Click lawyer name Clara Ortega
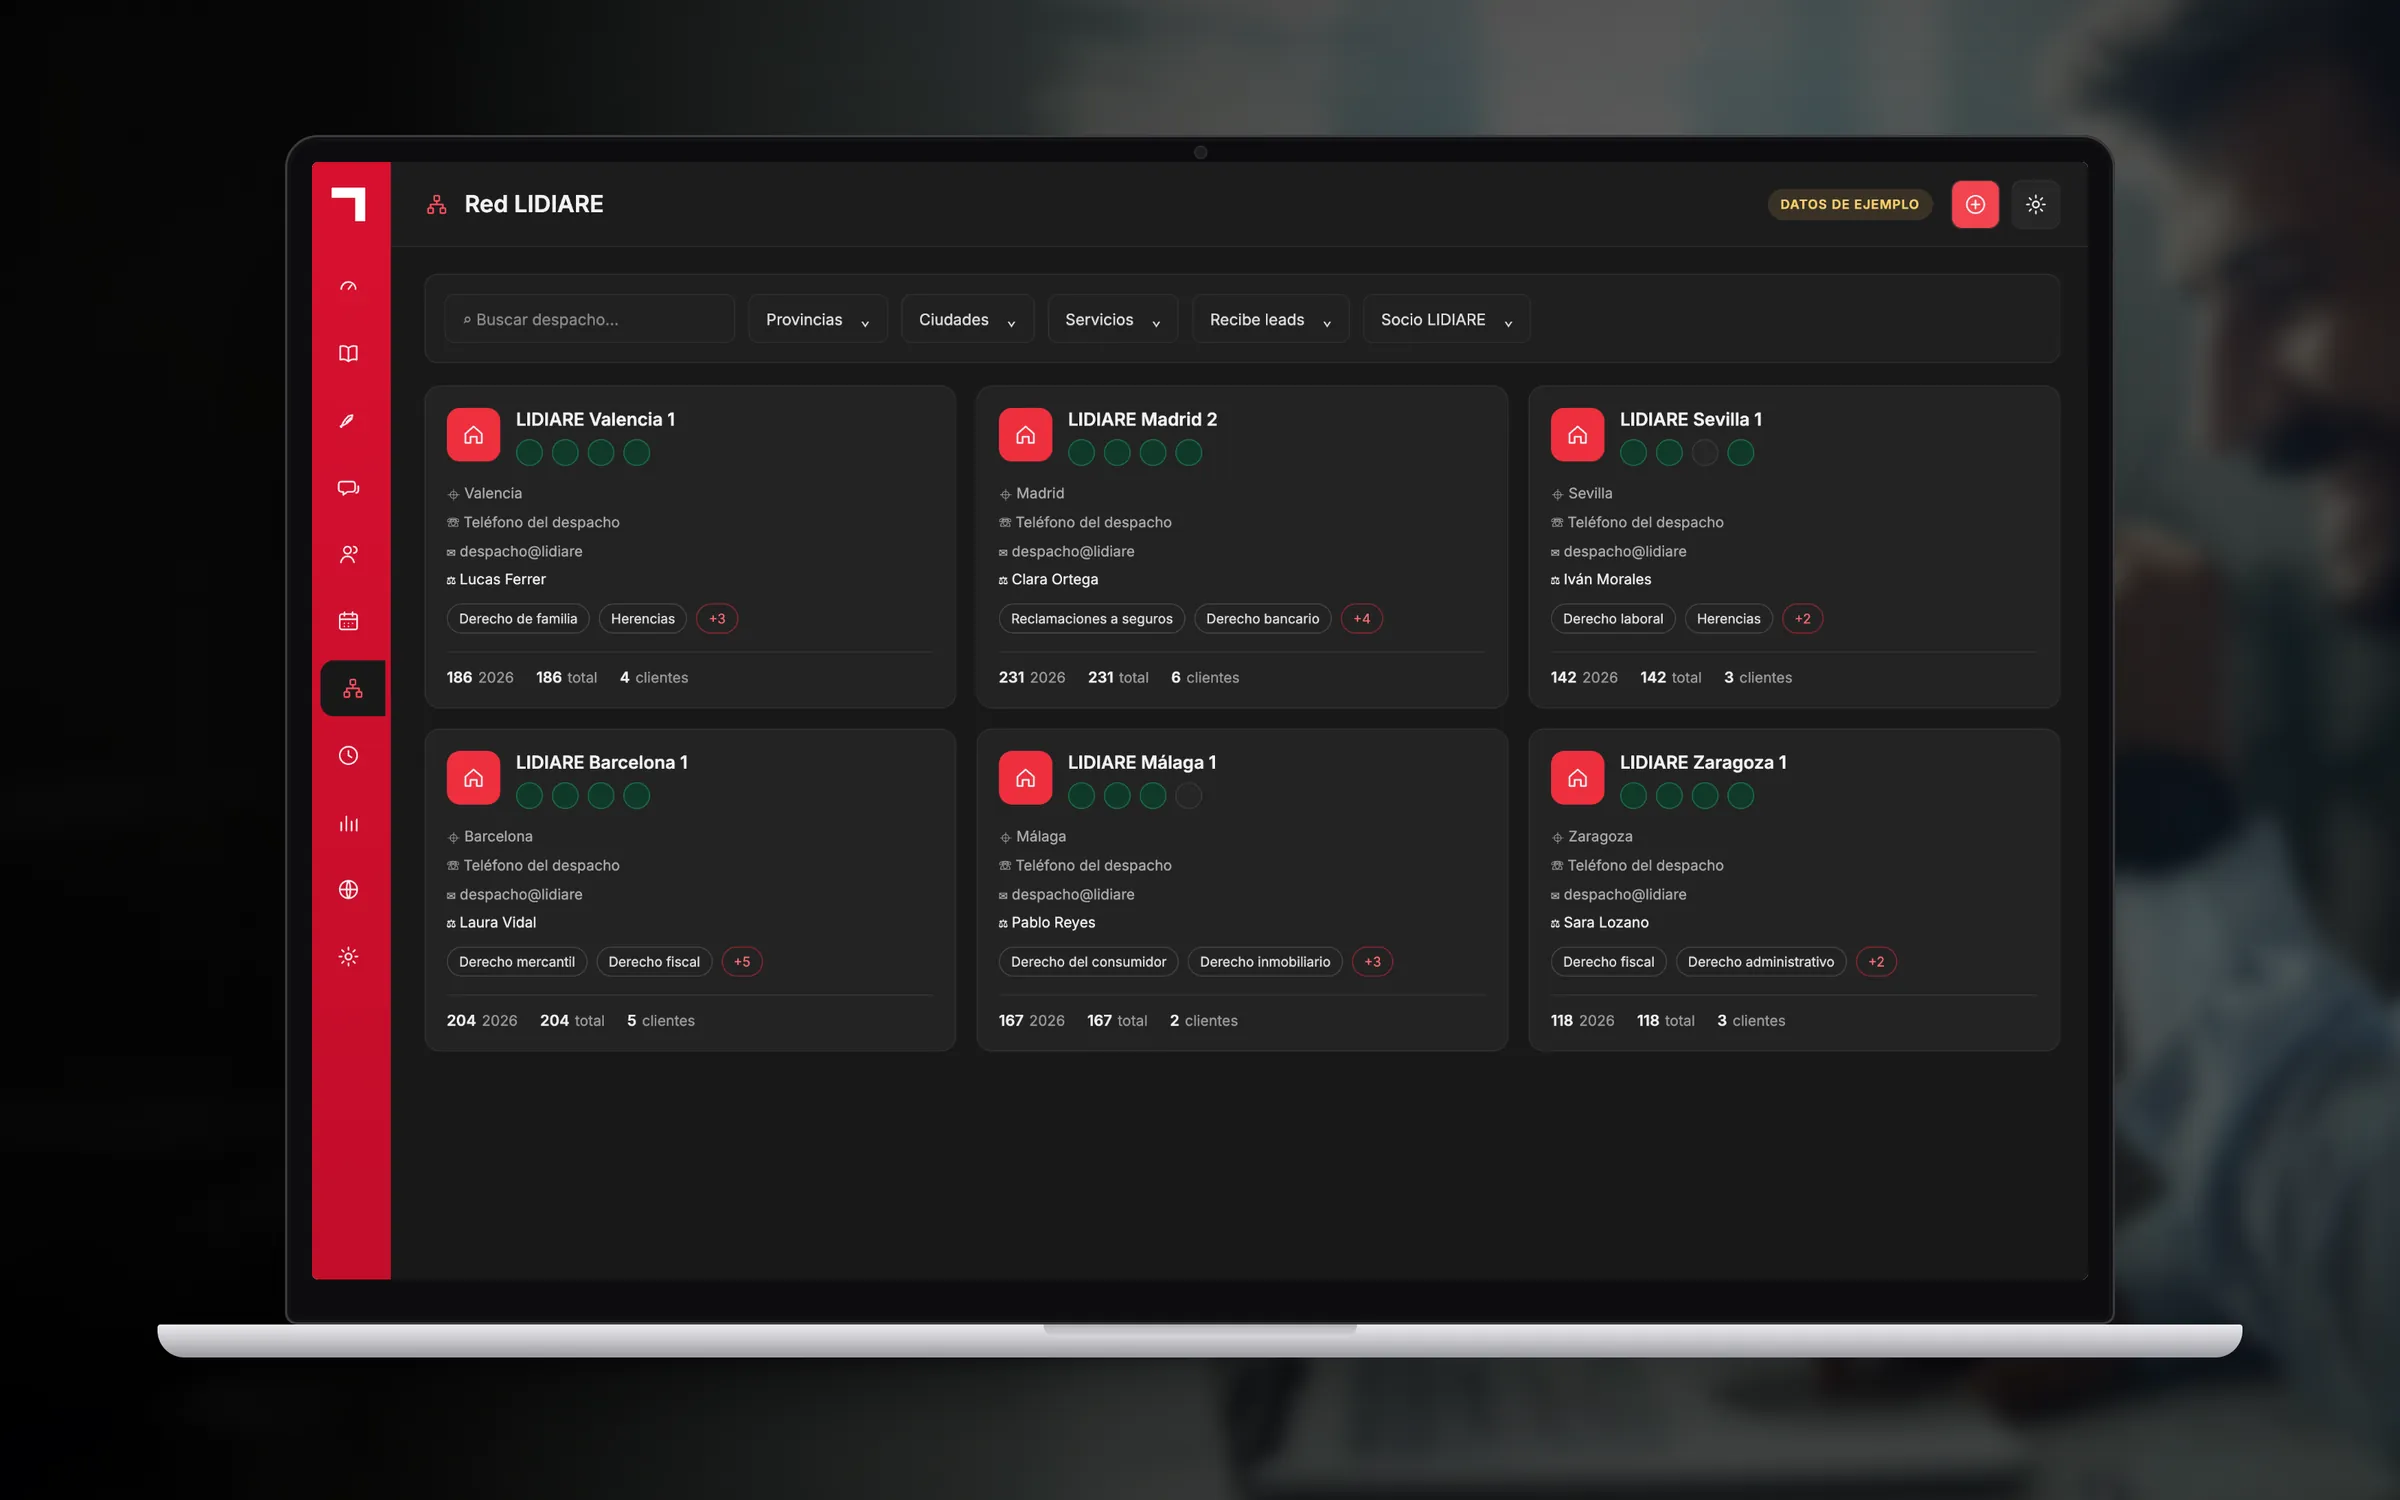 tap(1054, 579)
